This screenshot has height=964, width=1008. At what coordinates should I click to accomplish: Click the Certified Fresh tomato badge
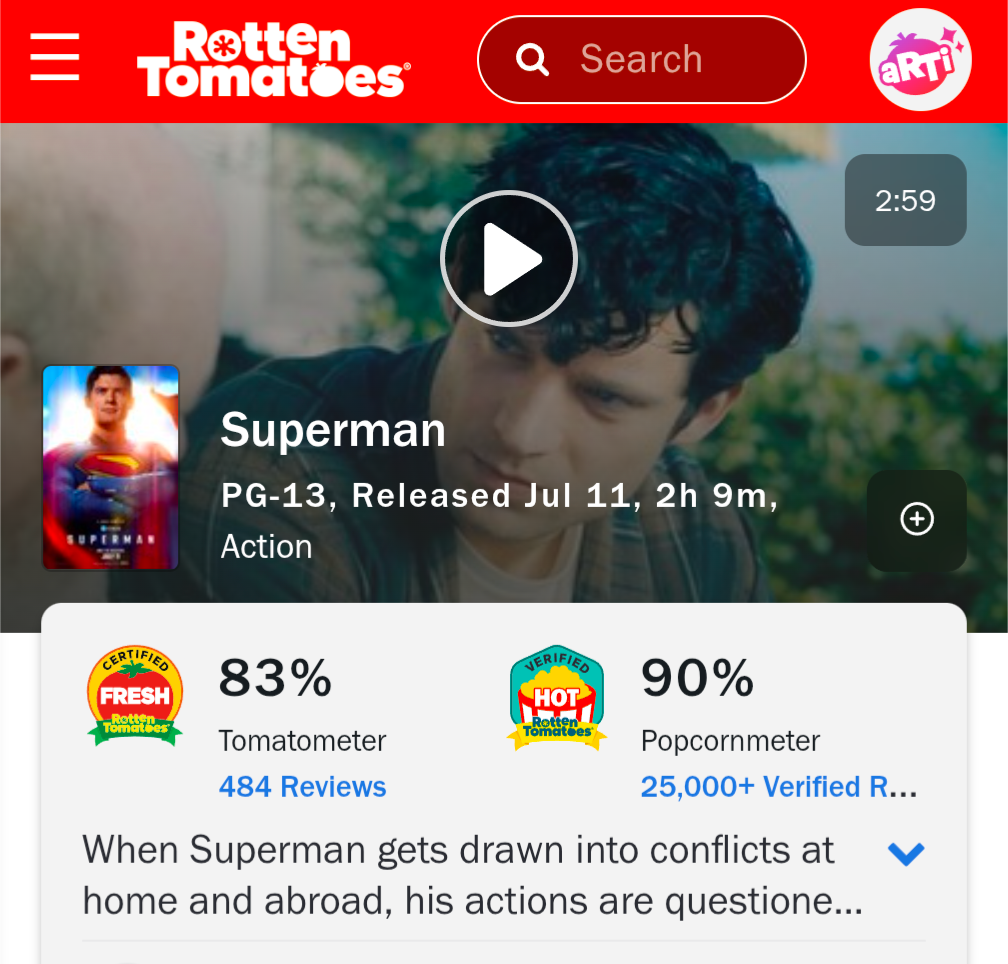pos(135,696)
